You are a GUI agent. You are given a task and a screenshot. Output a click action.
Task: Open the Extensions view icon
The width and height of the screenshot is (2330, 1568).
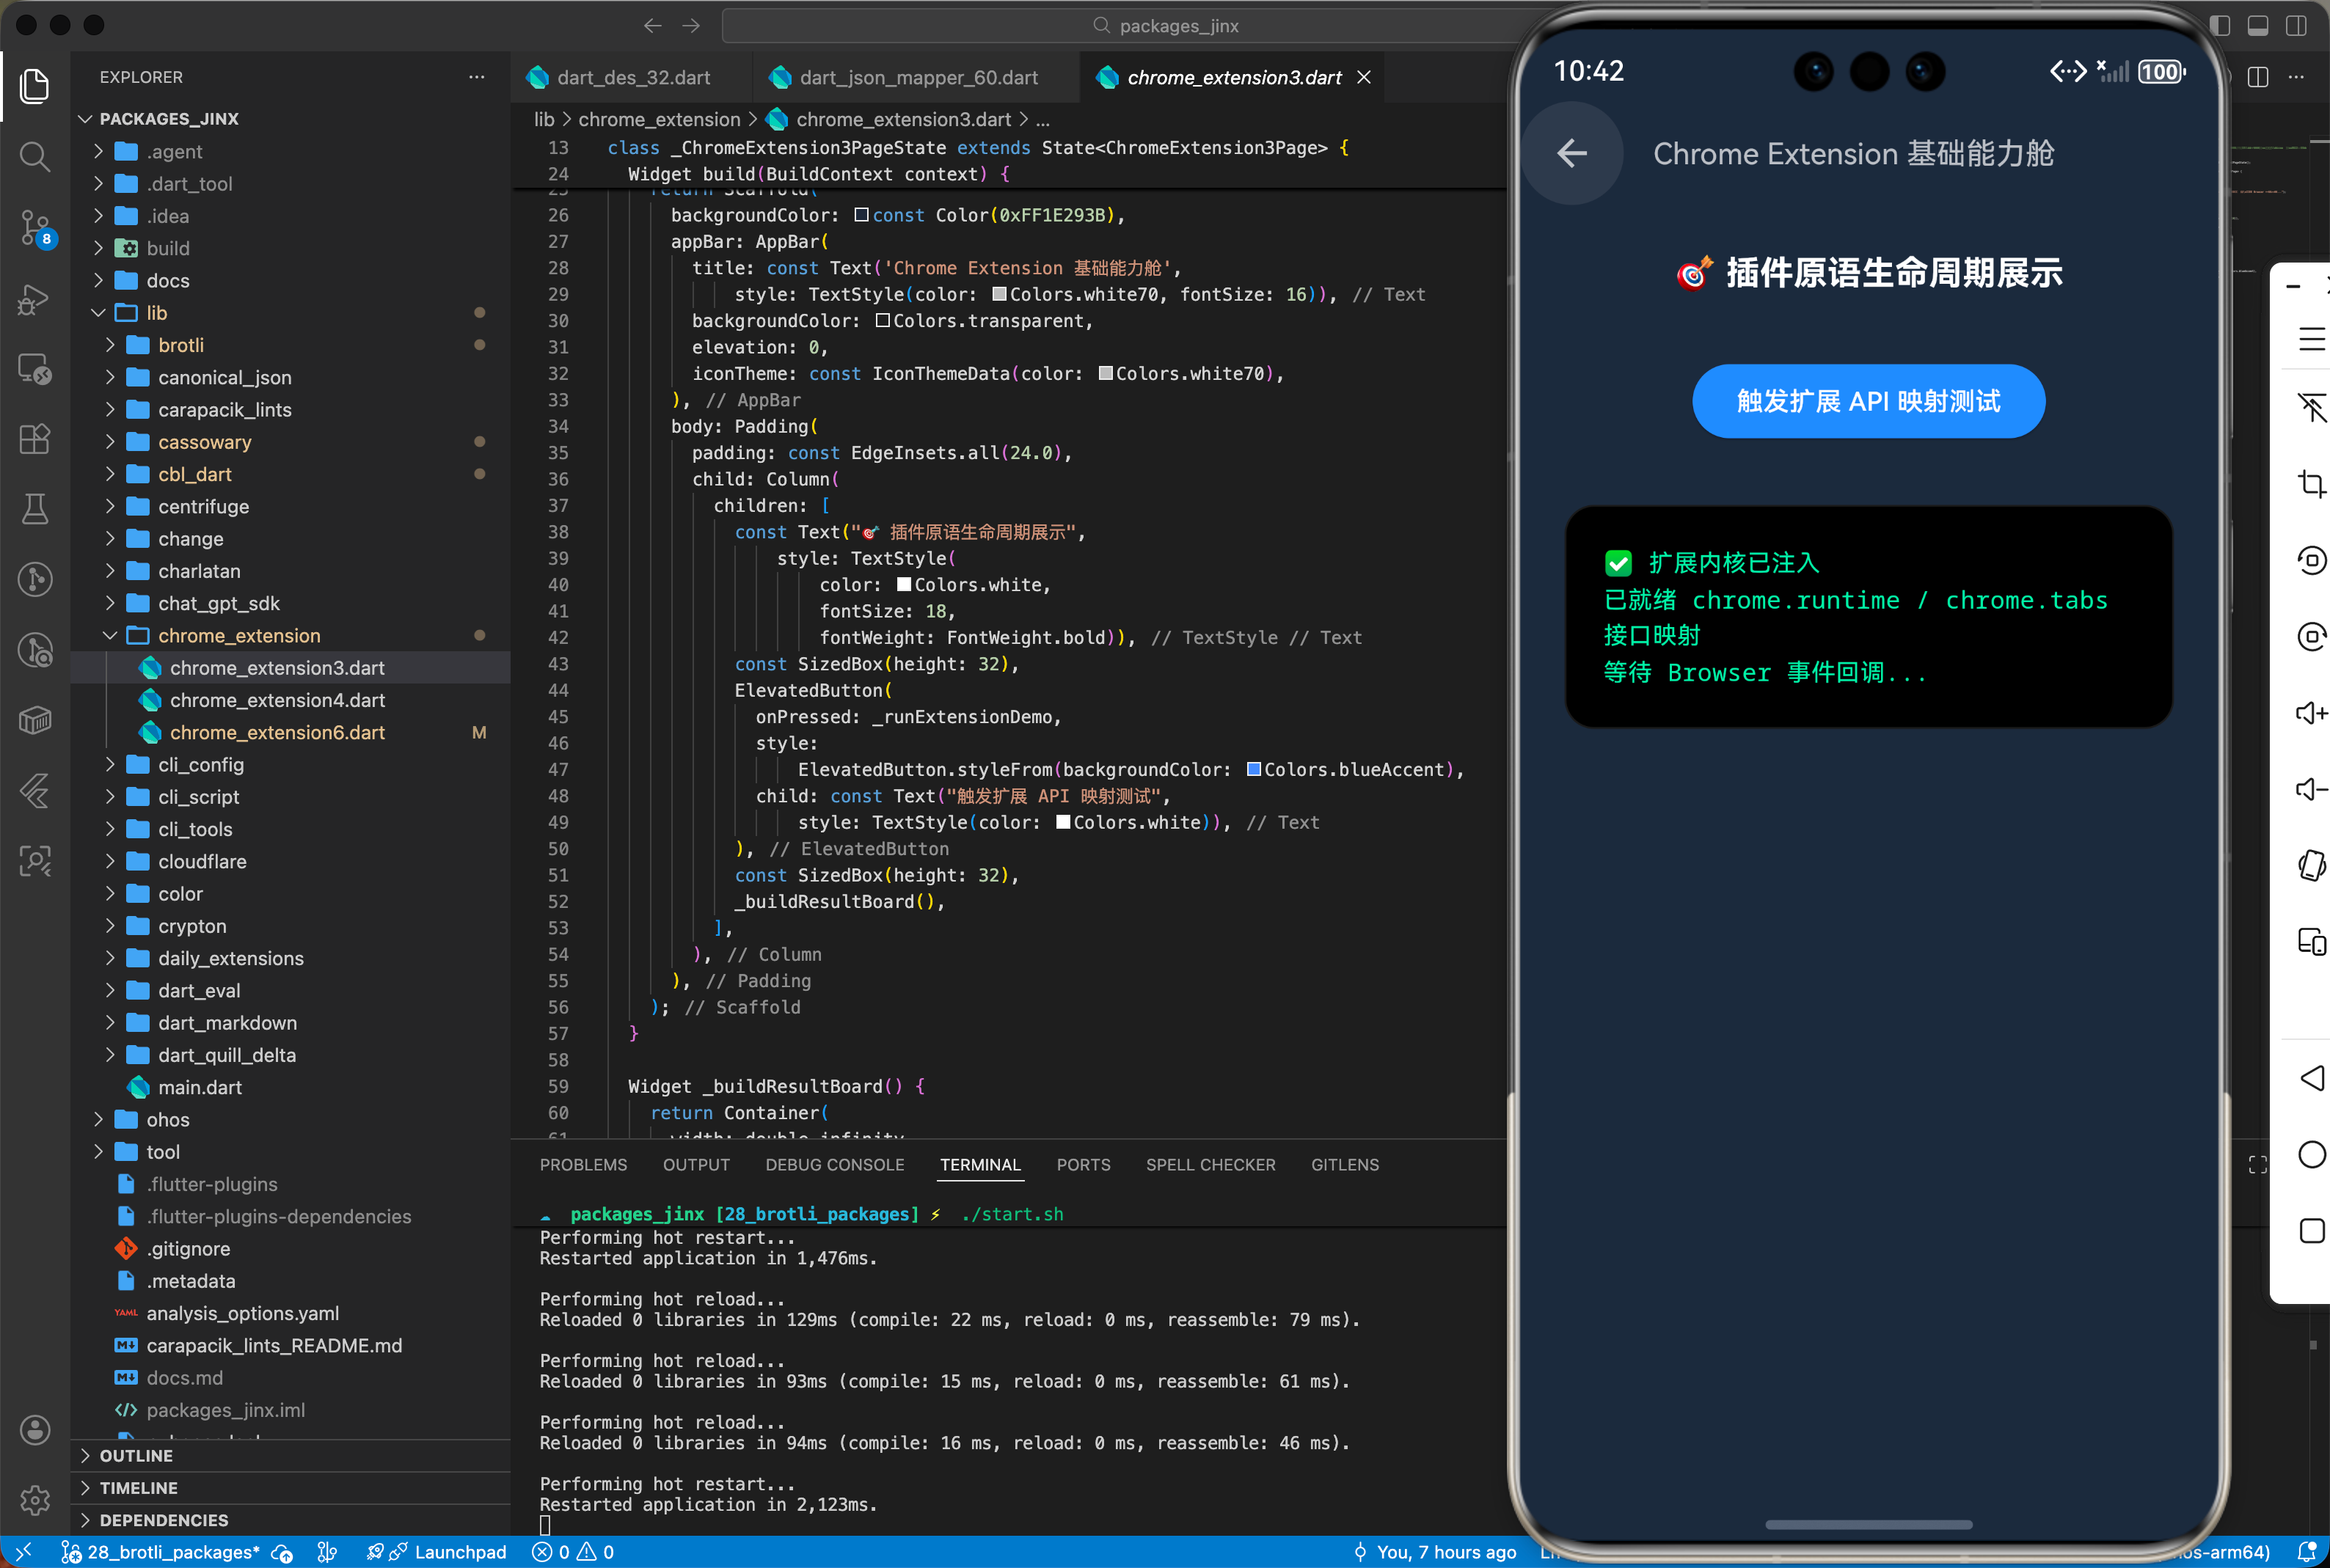35,439
